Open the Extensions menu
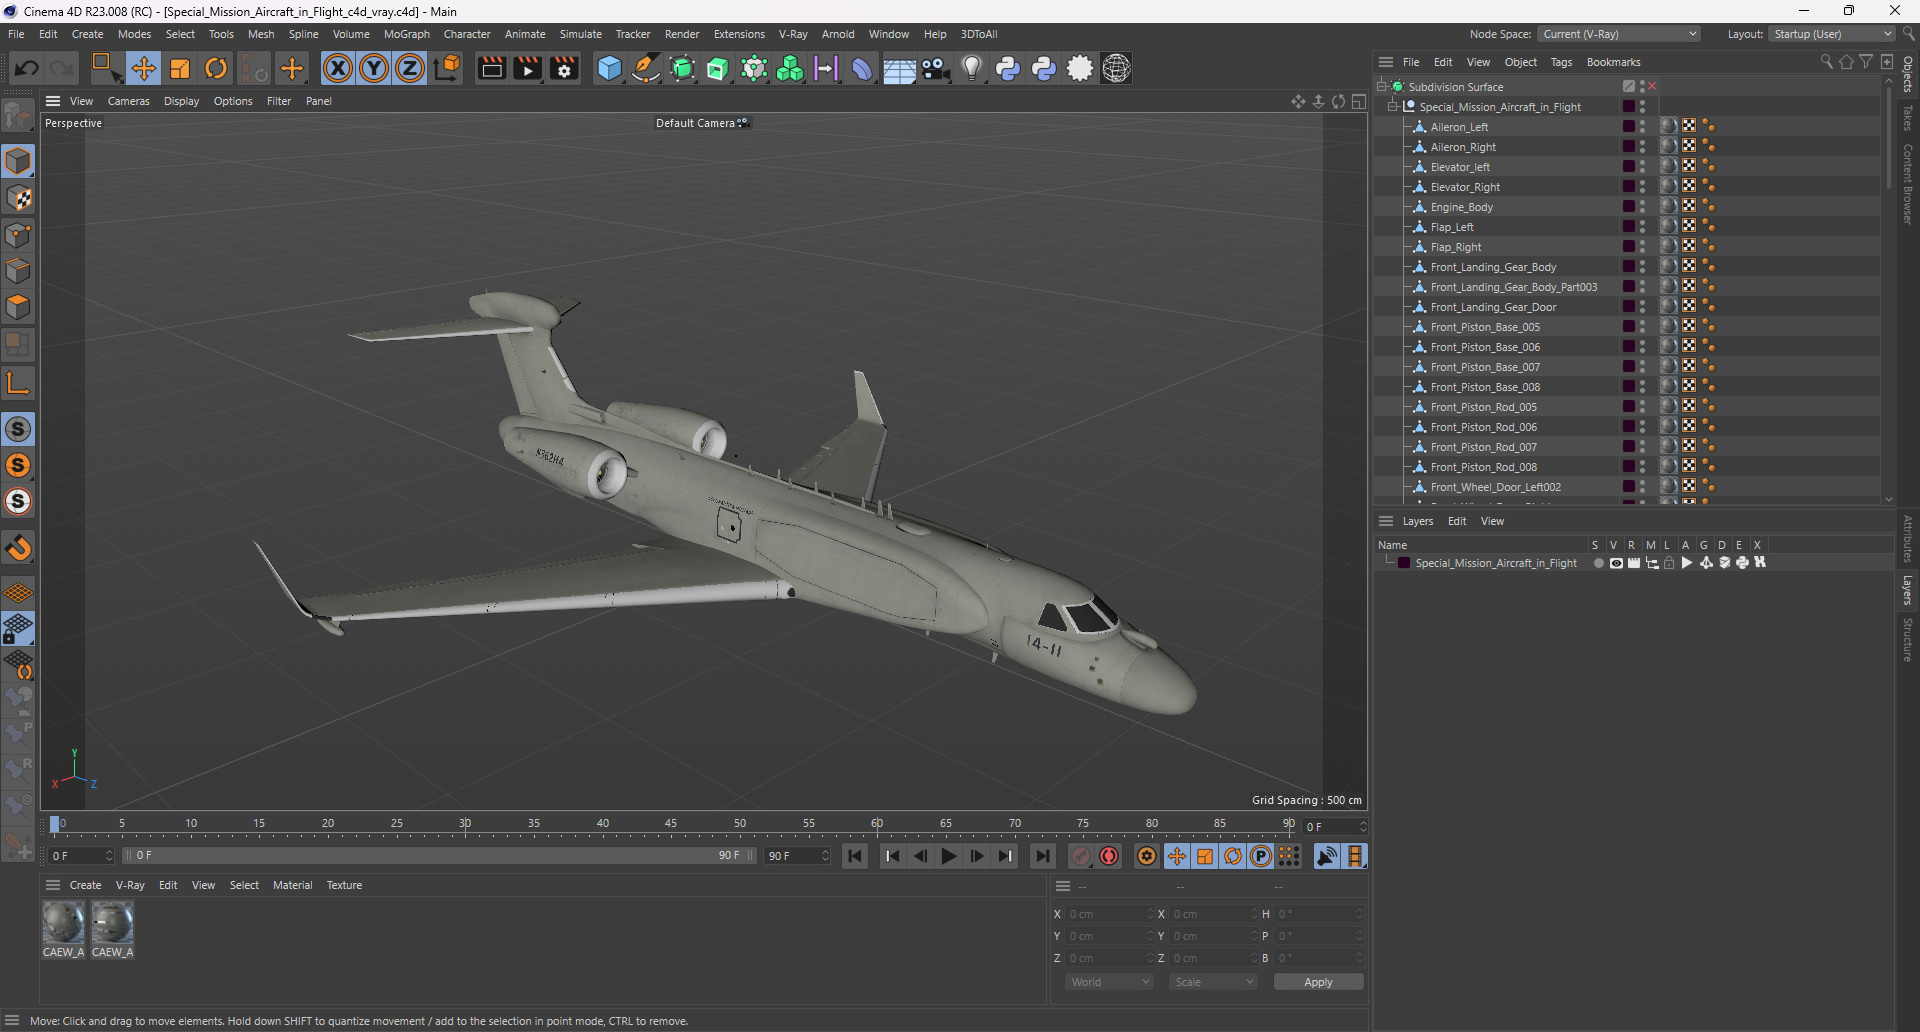This screenshot has height=1032, width=1920. [x=739, y=34]
